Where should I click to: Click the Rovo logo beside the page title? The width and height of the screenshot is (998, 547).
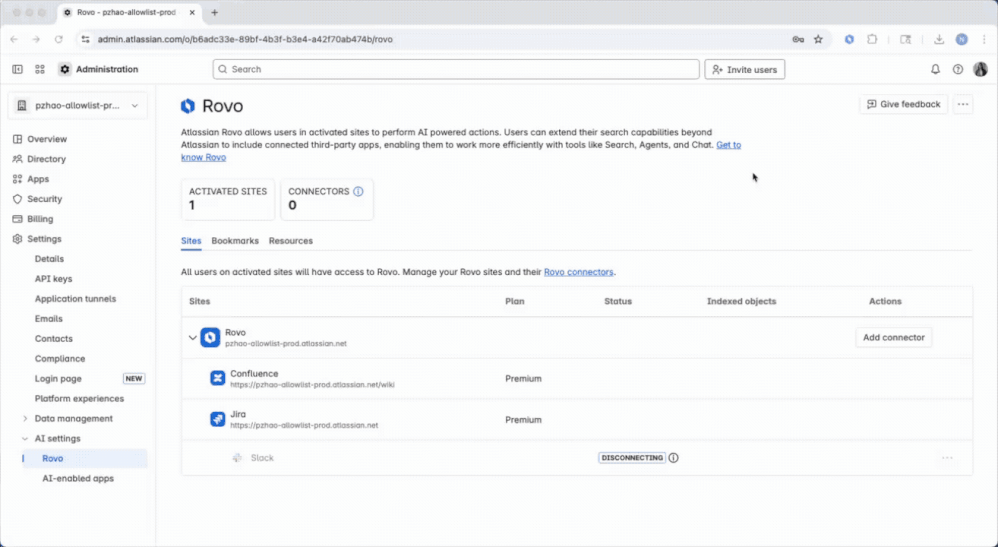tap(188, 106)
